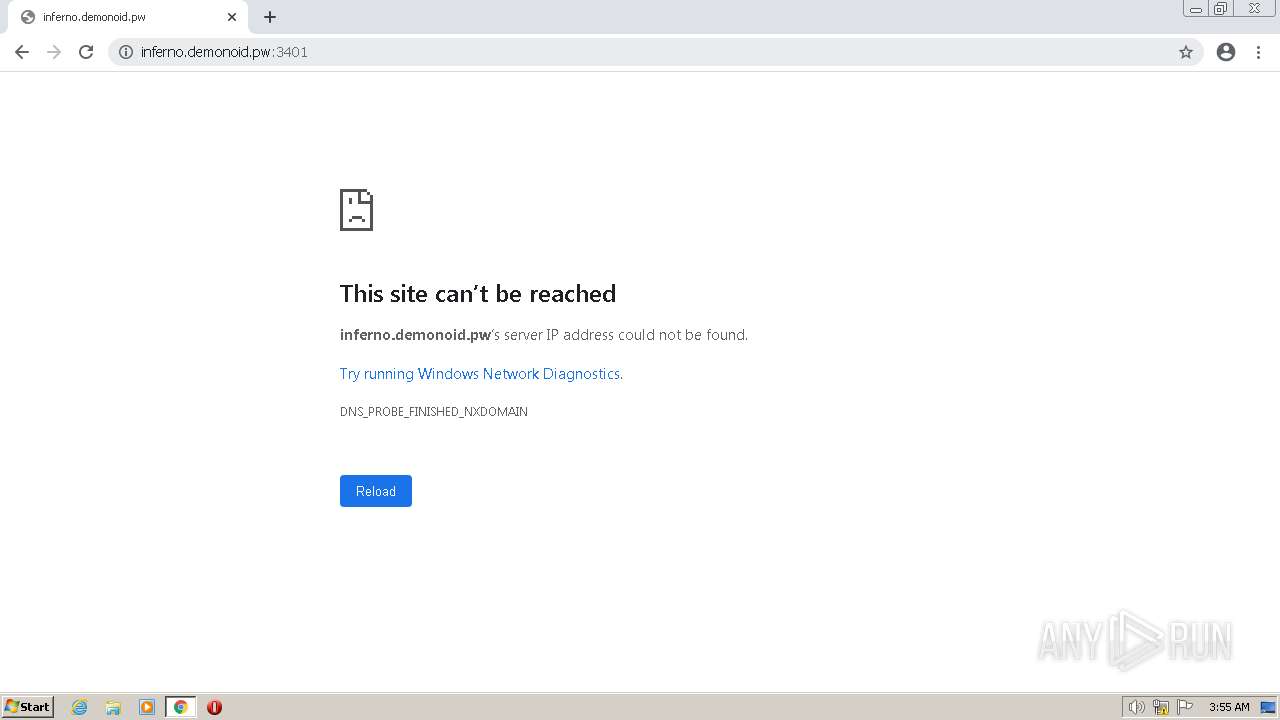The image size is (1280, 720).
Task: Open Windows Media Player from taskbar
Action: click(147, 707)
